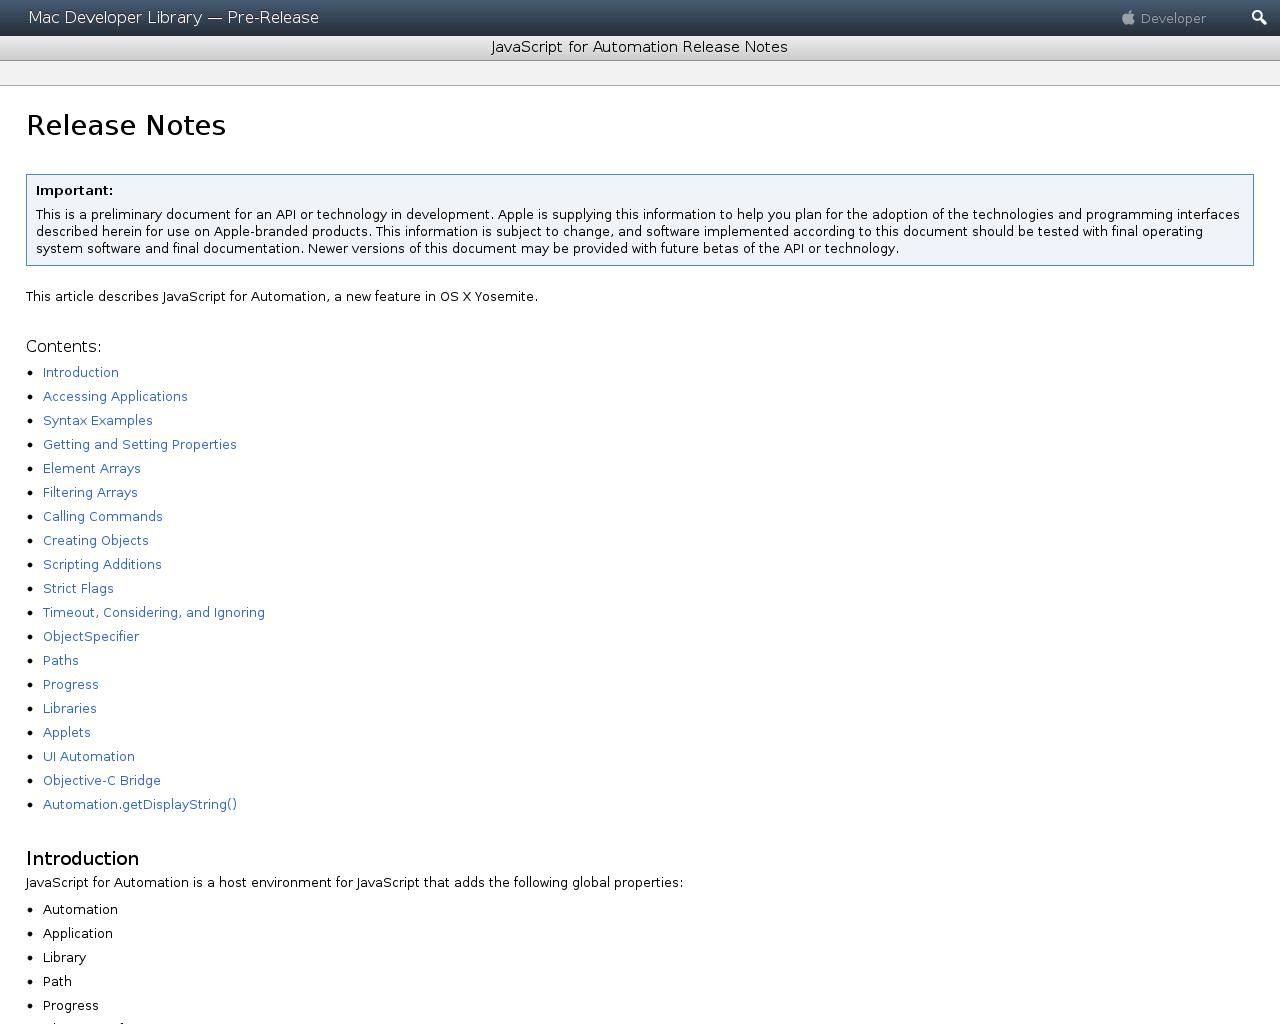Open Timeout, Considering, and Ignoring link
The width and height of the screenshot is (1280, 1024).
(x=154, y=612)
